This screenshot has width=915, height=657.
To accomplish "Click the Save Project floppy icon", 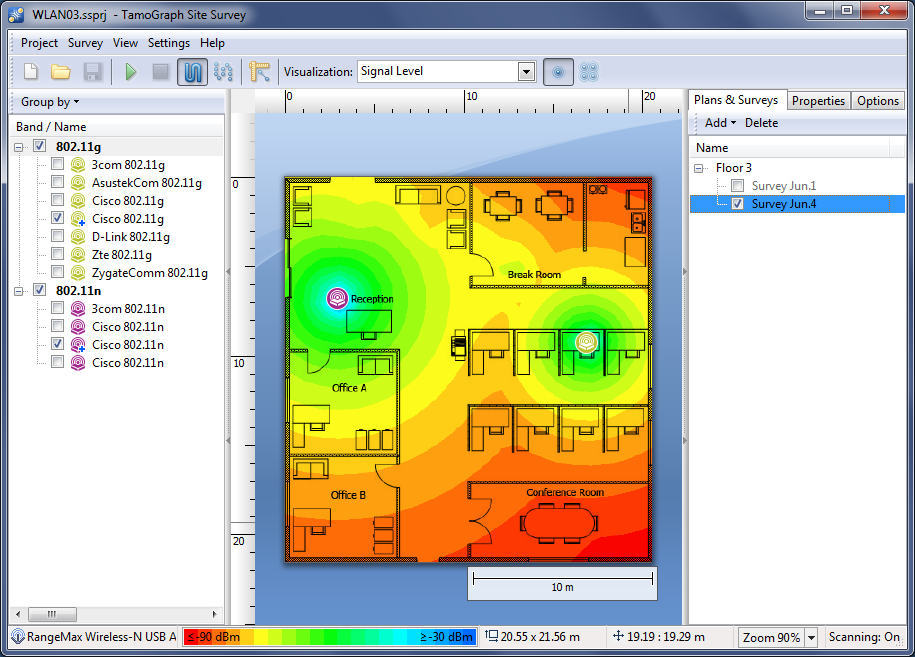I will (92, 72).
